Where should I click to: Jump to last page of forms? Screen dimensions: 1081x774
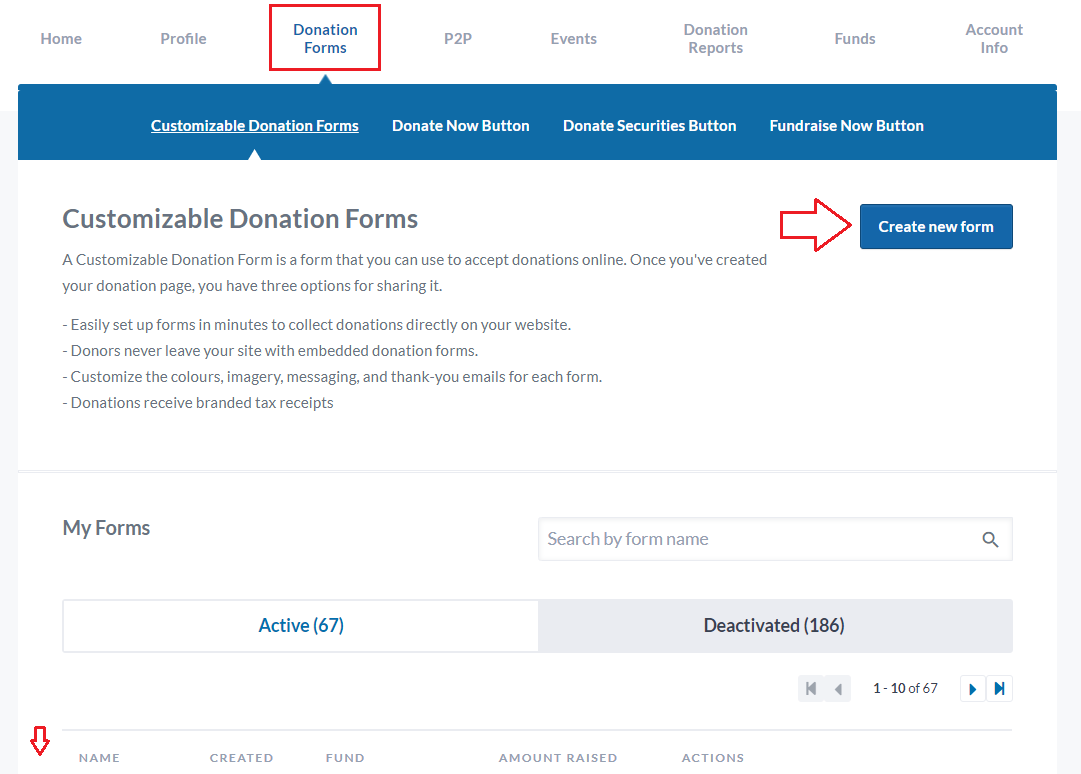(x=1000, y=689)
